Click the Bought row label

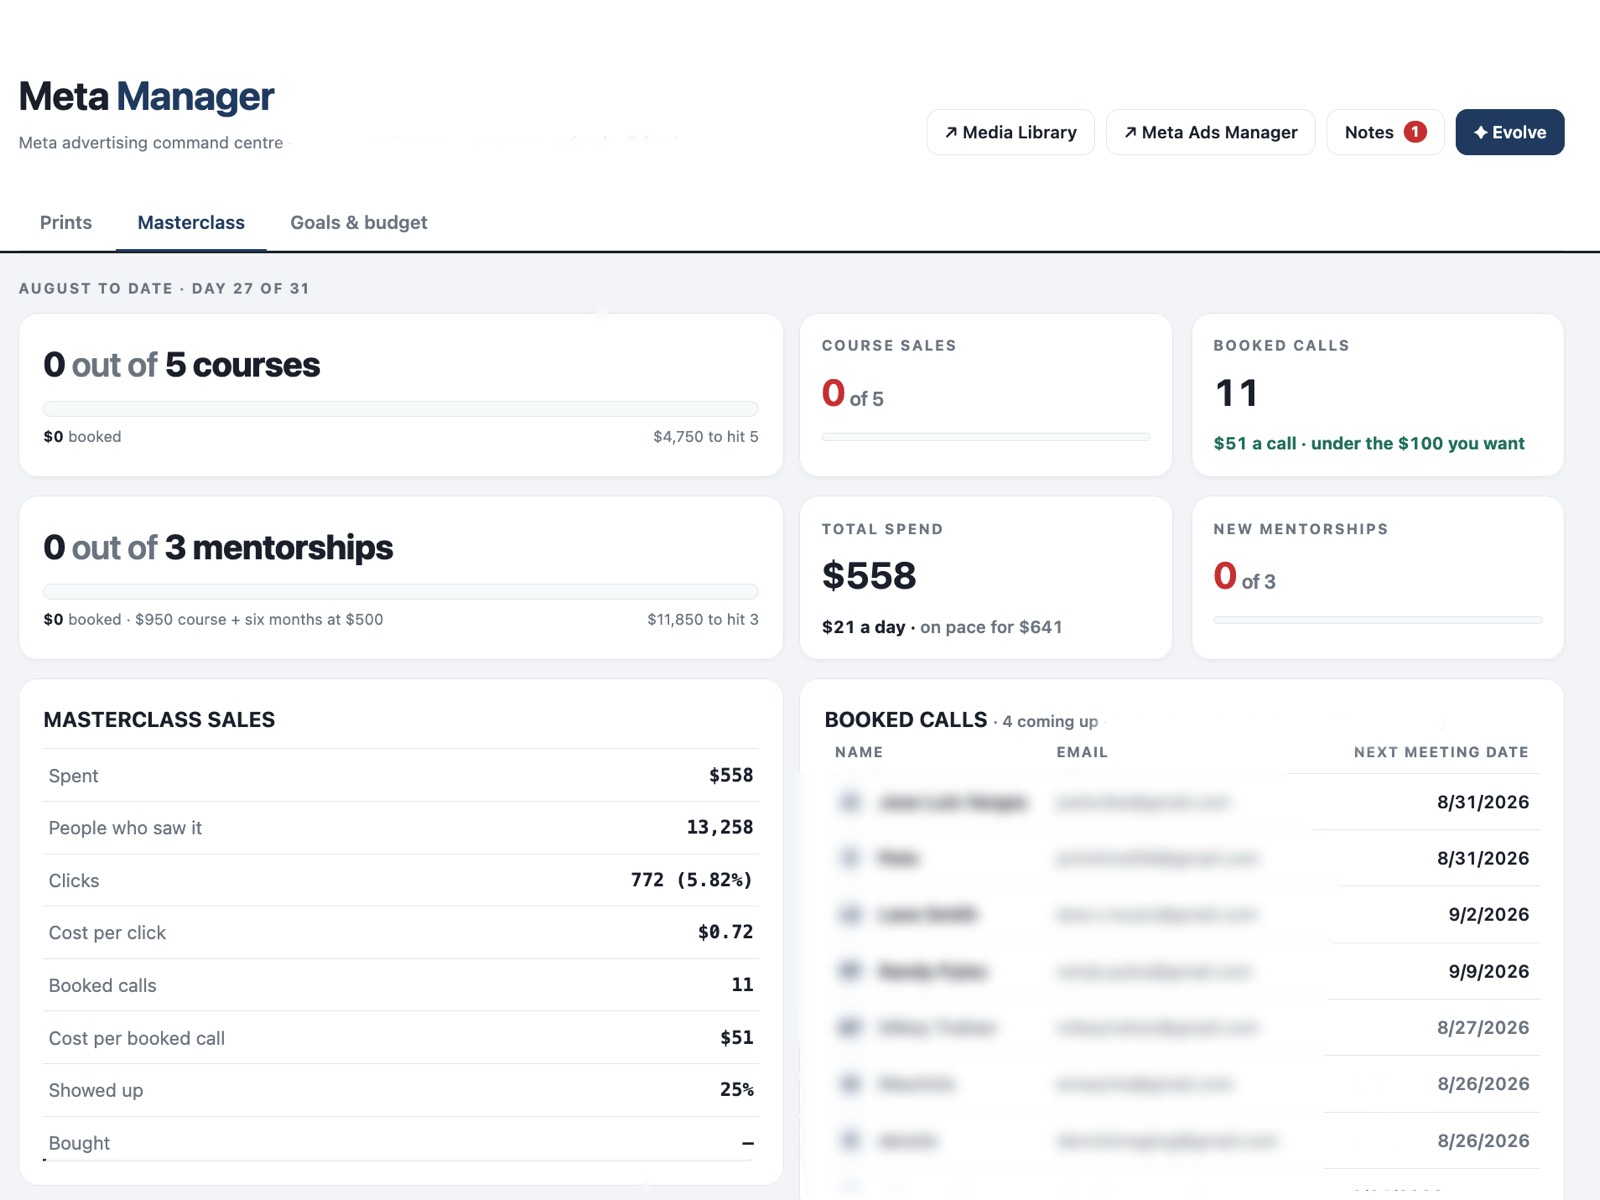79,1143
